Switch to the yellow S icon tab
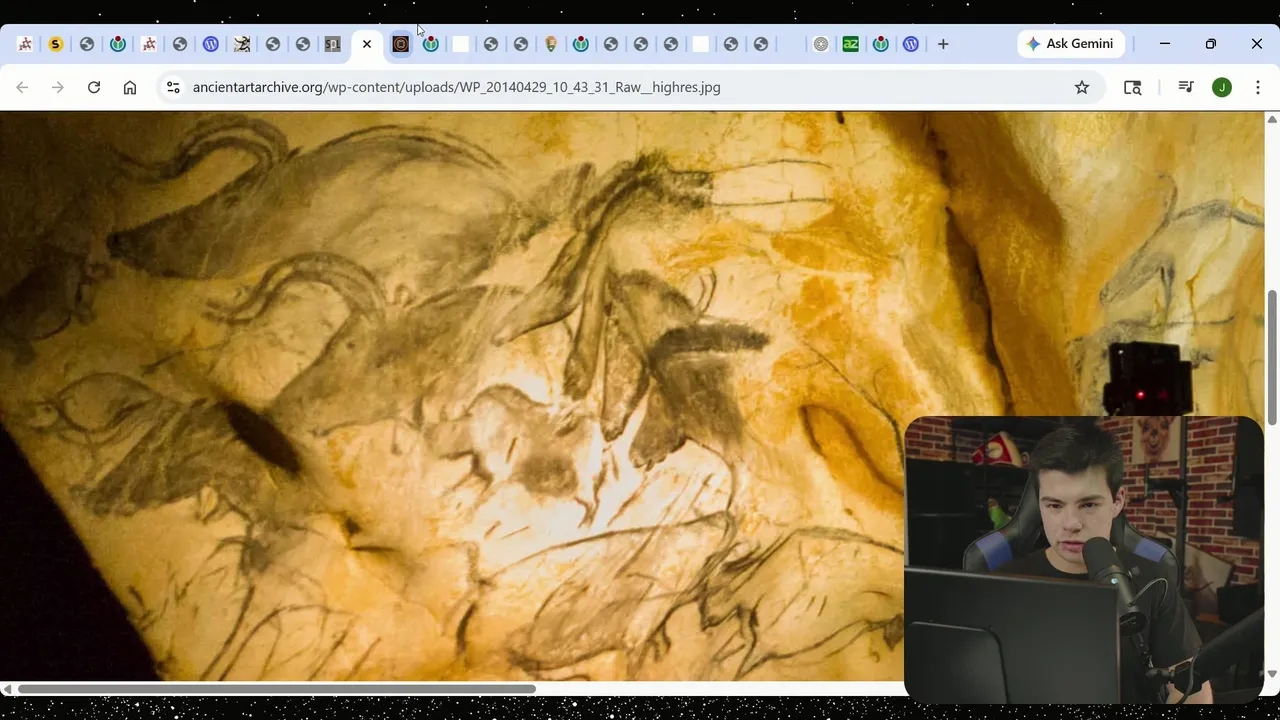This screenshot has width=1280, height=720. pyautogui.click(x=56, y=44)
